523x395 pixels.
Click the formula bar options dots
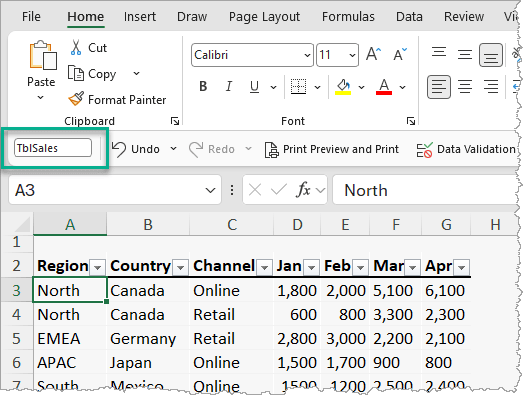(232, 190)
